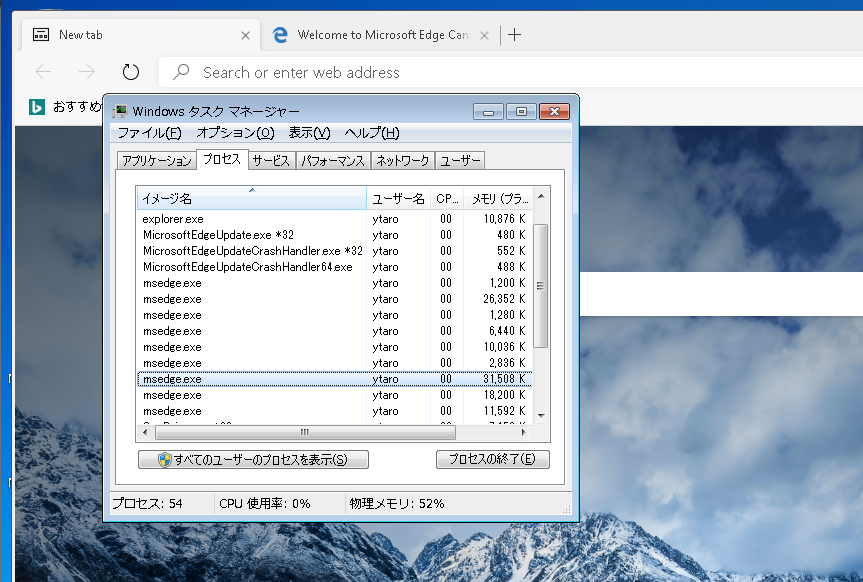Click the process list scroll up arrow
This screenshot has width=863, height=582.
(x=541, y=196)
